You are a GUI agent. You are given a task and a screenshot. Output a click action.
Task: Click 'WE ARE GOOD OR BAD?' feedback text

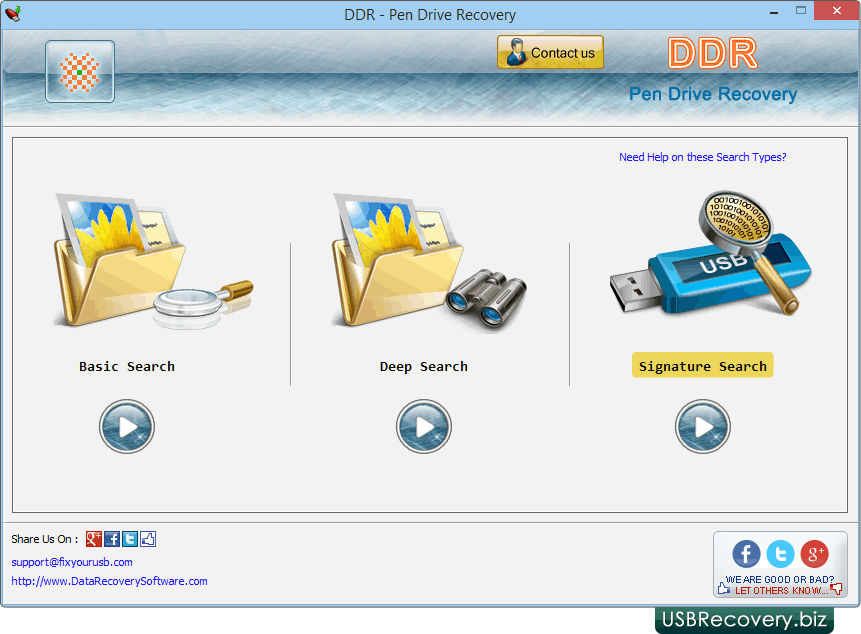780,580
